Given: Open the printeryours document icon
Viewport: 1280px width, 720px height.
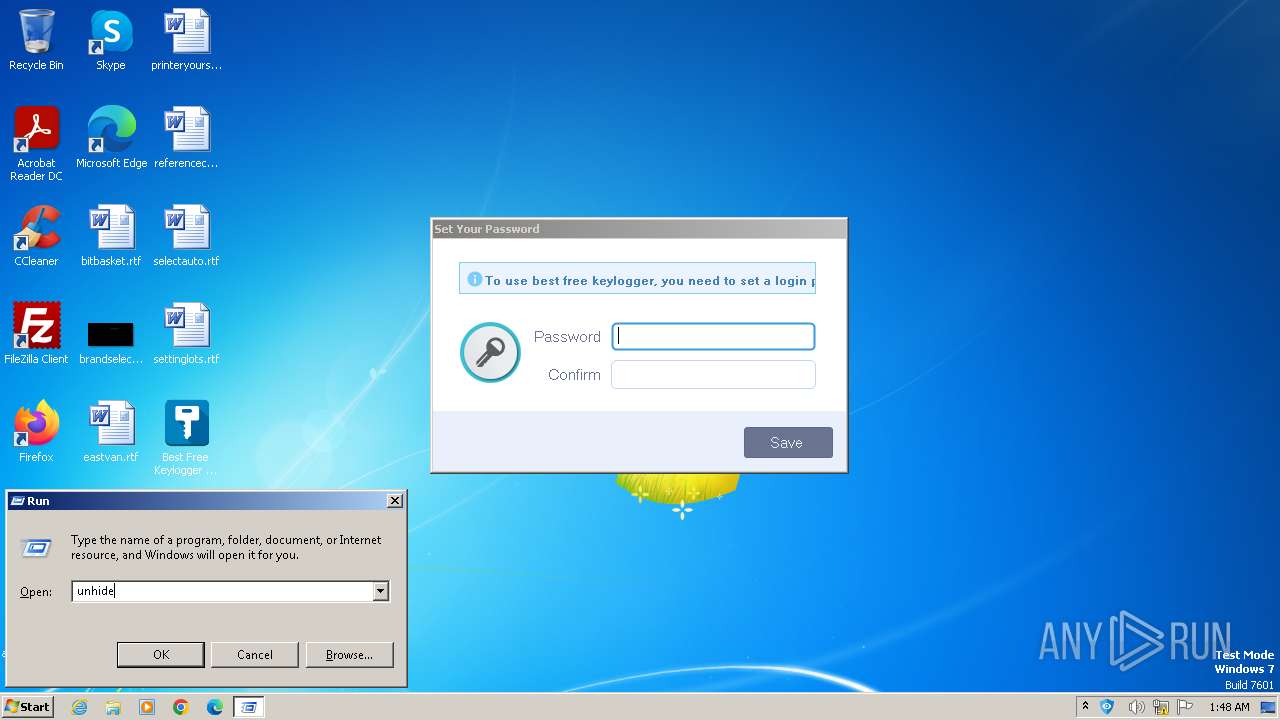Looking at the screenshot, I should (x=186, y=40).
